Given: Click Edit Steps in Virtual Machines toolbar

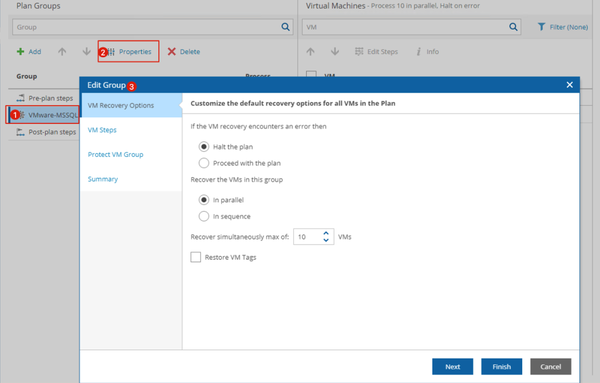Looking at the screenshot, I should (x=377, y=52).
